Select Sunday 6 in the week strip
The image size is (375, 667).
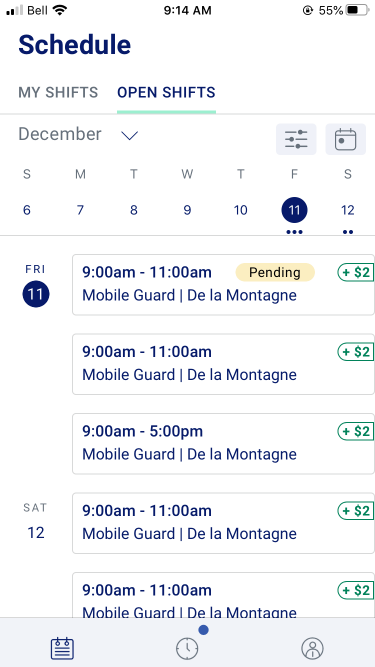[x=27, y=210]
